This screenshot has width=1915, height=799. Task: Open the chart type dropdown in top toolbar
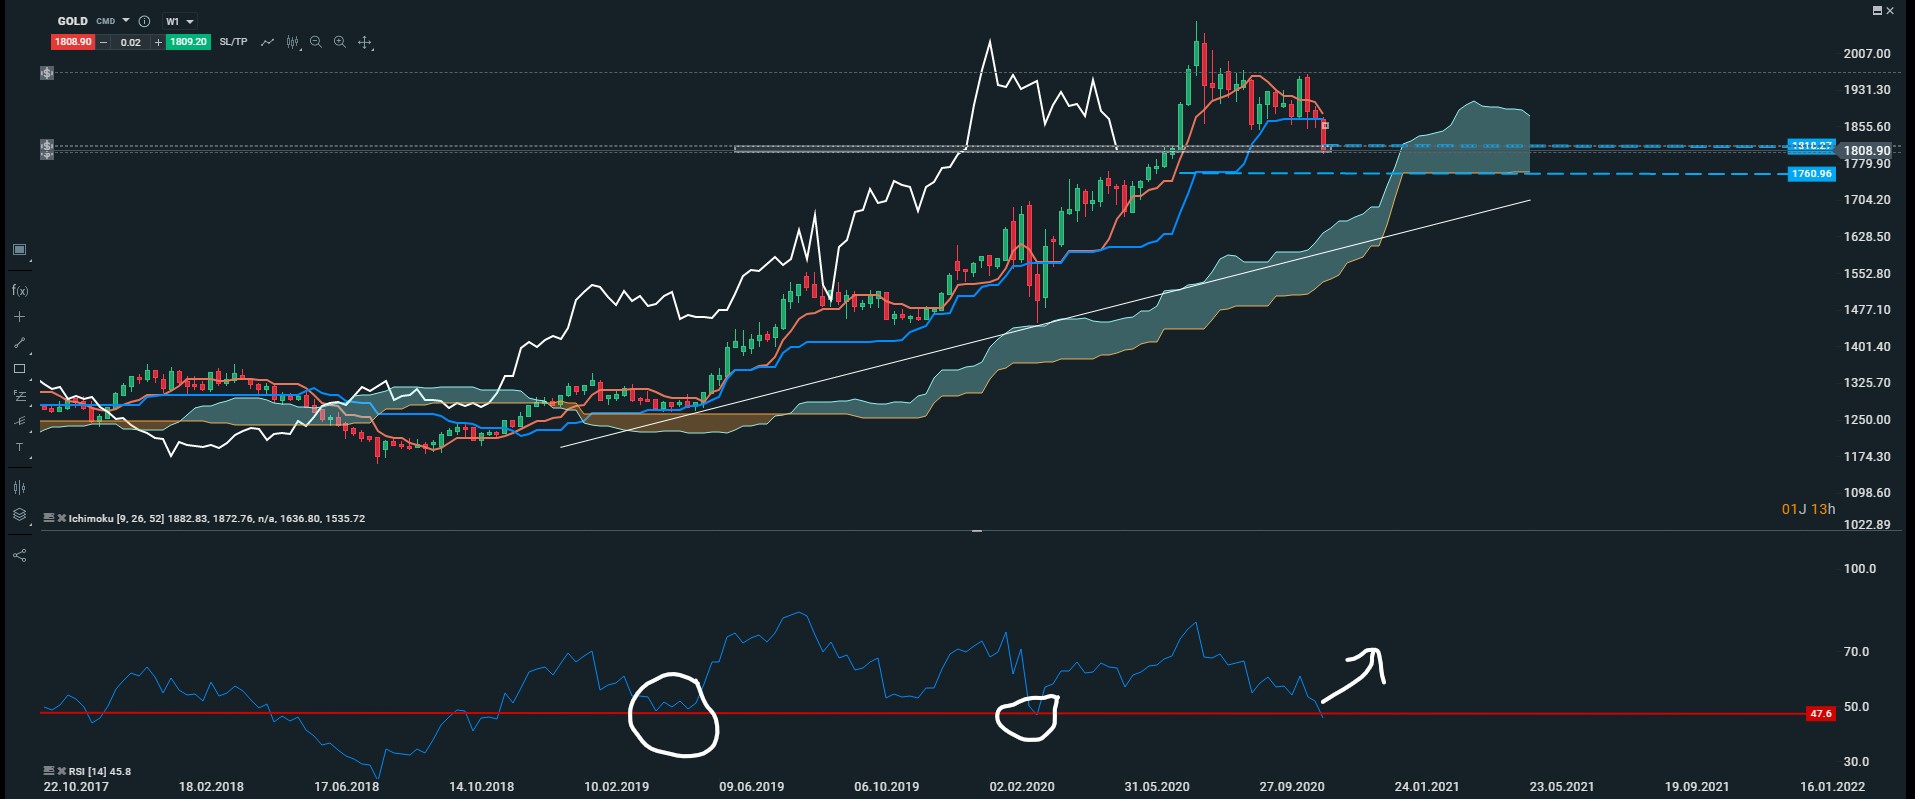click(x=293, y=42)
